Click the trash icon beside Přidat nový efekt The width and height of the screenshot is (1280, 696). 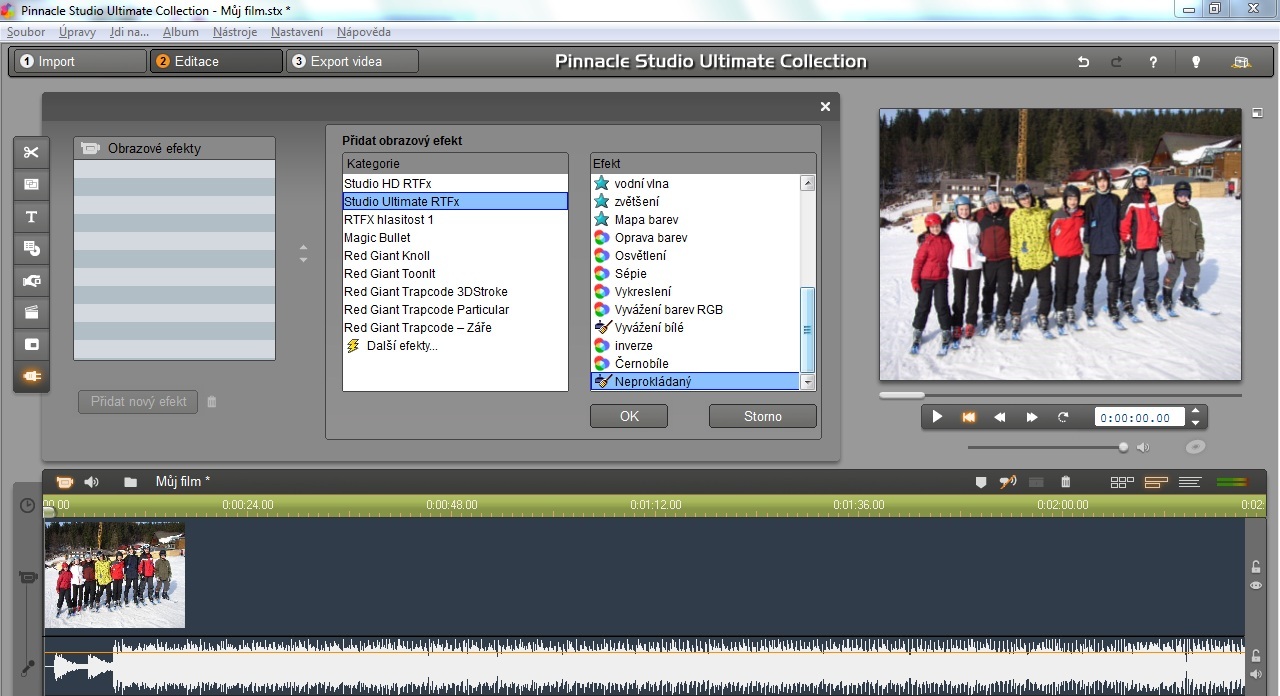pyautogui.click(x=211, y=402)
